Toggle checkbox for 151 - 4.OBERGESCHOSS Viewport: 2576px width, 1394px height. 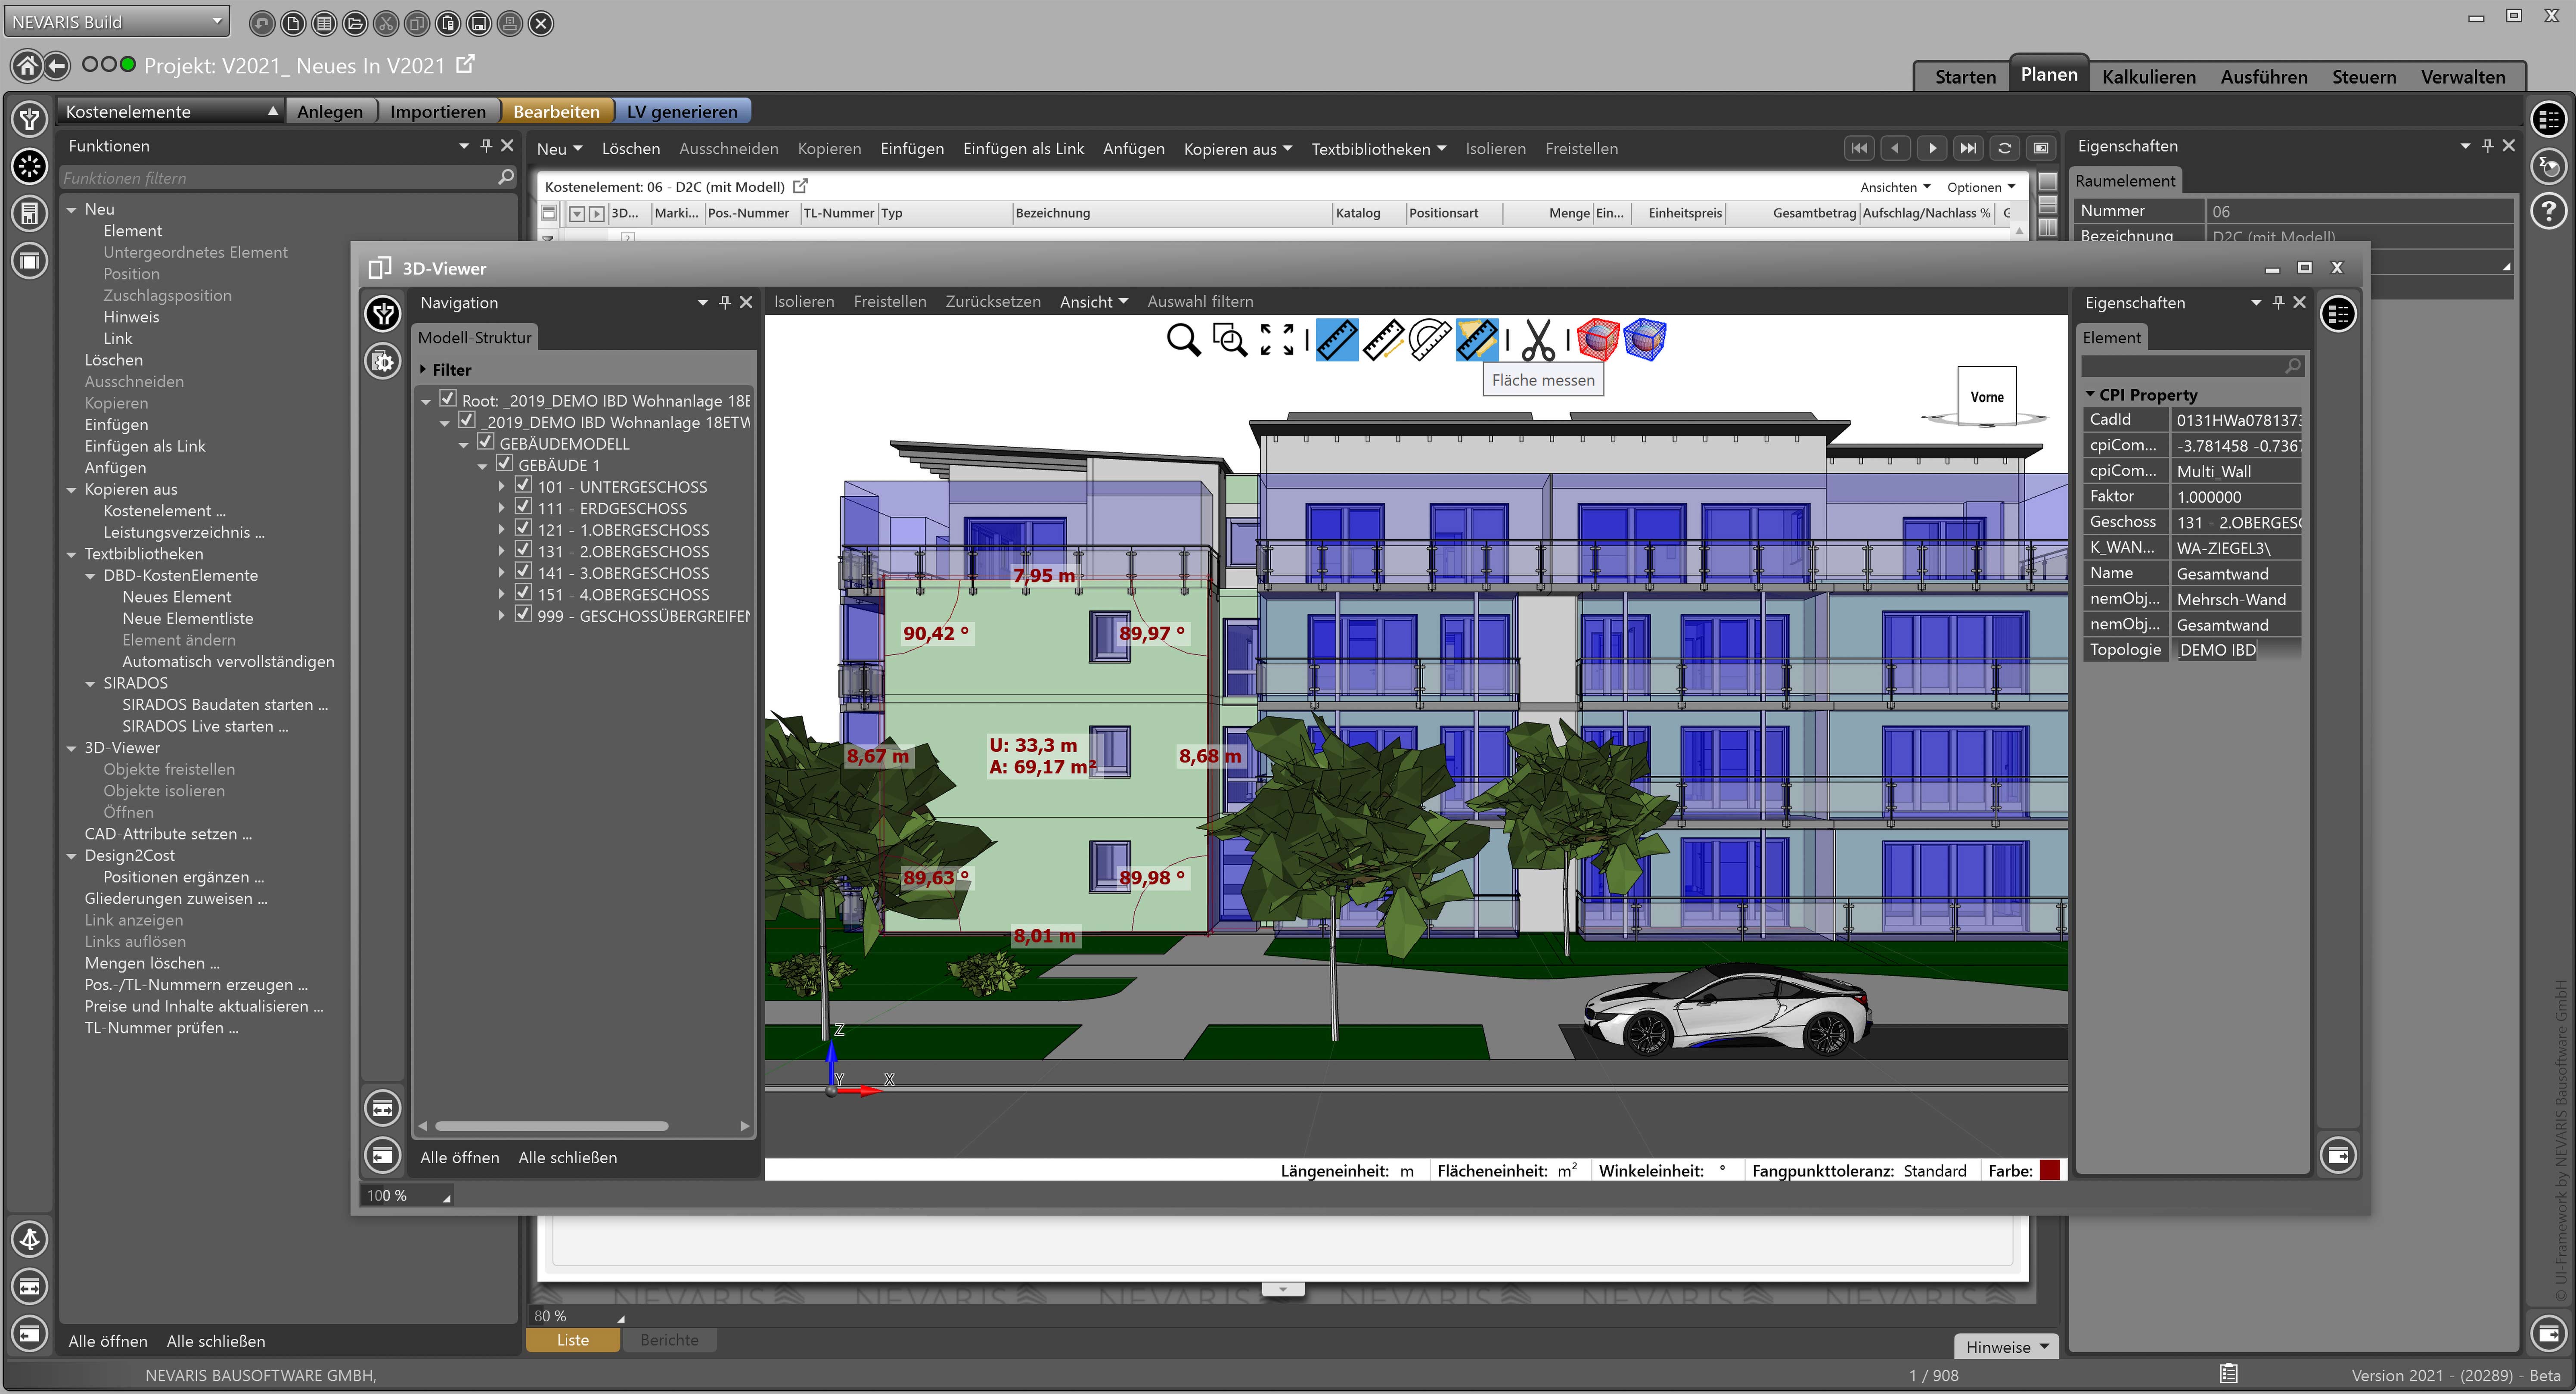pyautogui.click(x=523, y=593)
